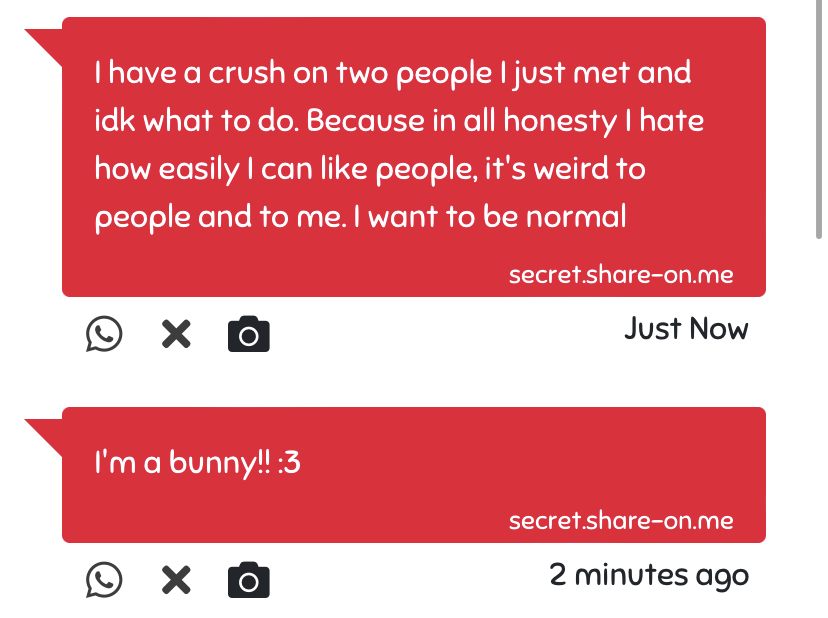Image resolution: width=828 pixels, height=618 pixels.
Task: Share the crush message via WhatsApp
Action: click(x=104, y=334)
